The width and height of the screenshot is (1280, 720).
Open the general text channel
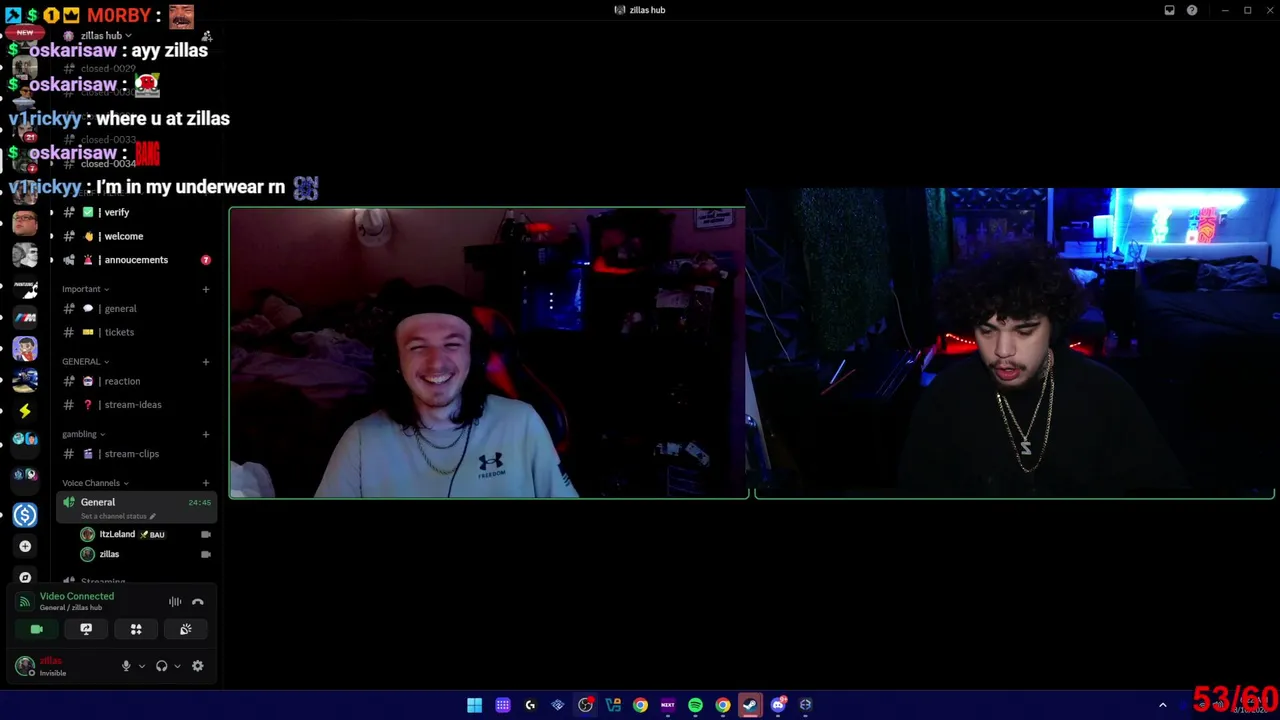136,309
